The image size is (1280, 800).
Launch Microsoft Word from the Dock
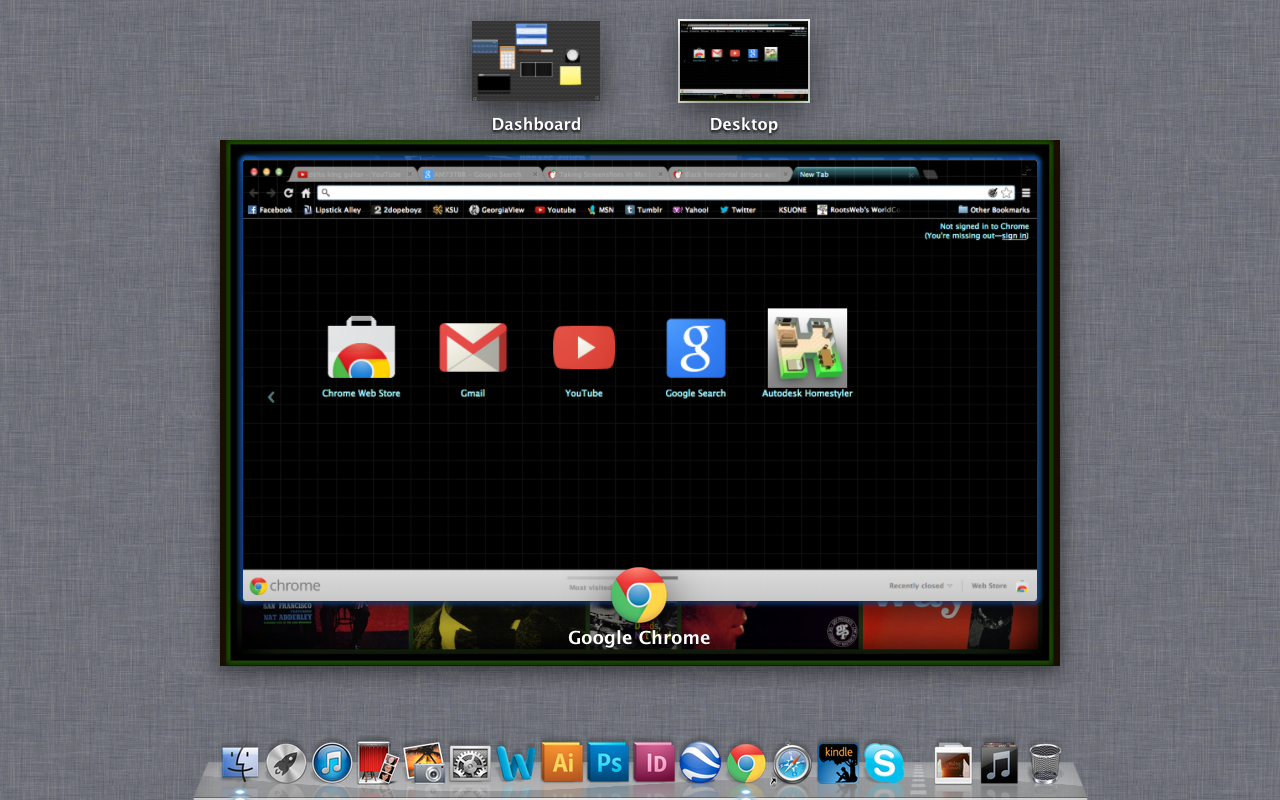(516, 764)
